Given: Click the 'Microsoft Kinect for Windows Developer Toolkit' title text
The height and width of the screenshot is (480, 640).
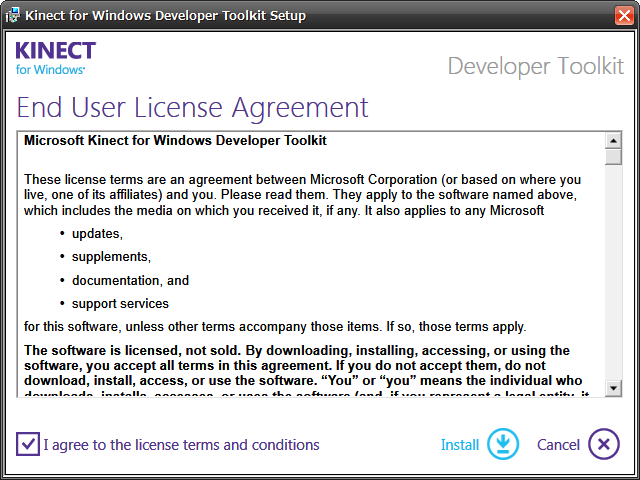Looking at the screenshot, I should click(x=176, y=140).
